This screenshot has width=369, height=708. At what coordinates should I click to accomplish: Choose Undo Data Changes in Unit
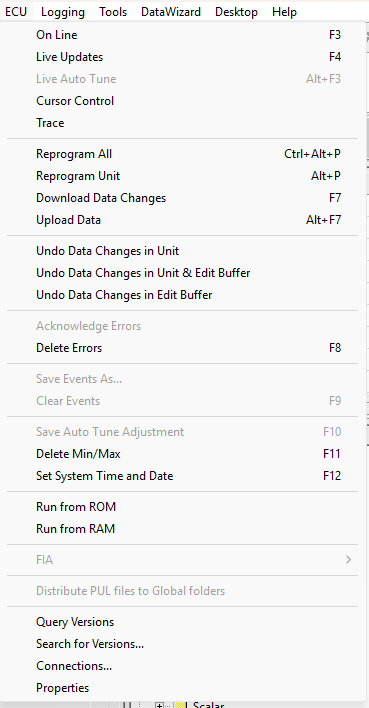click(182, 251)
